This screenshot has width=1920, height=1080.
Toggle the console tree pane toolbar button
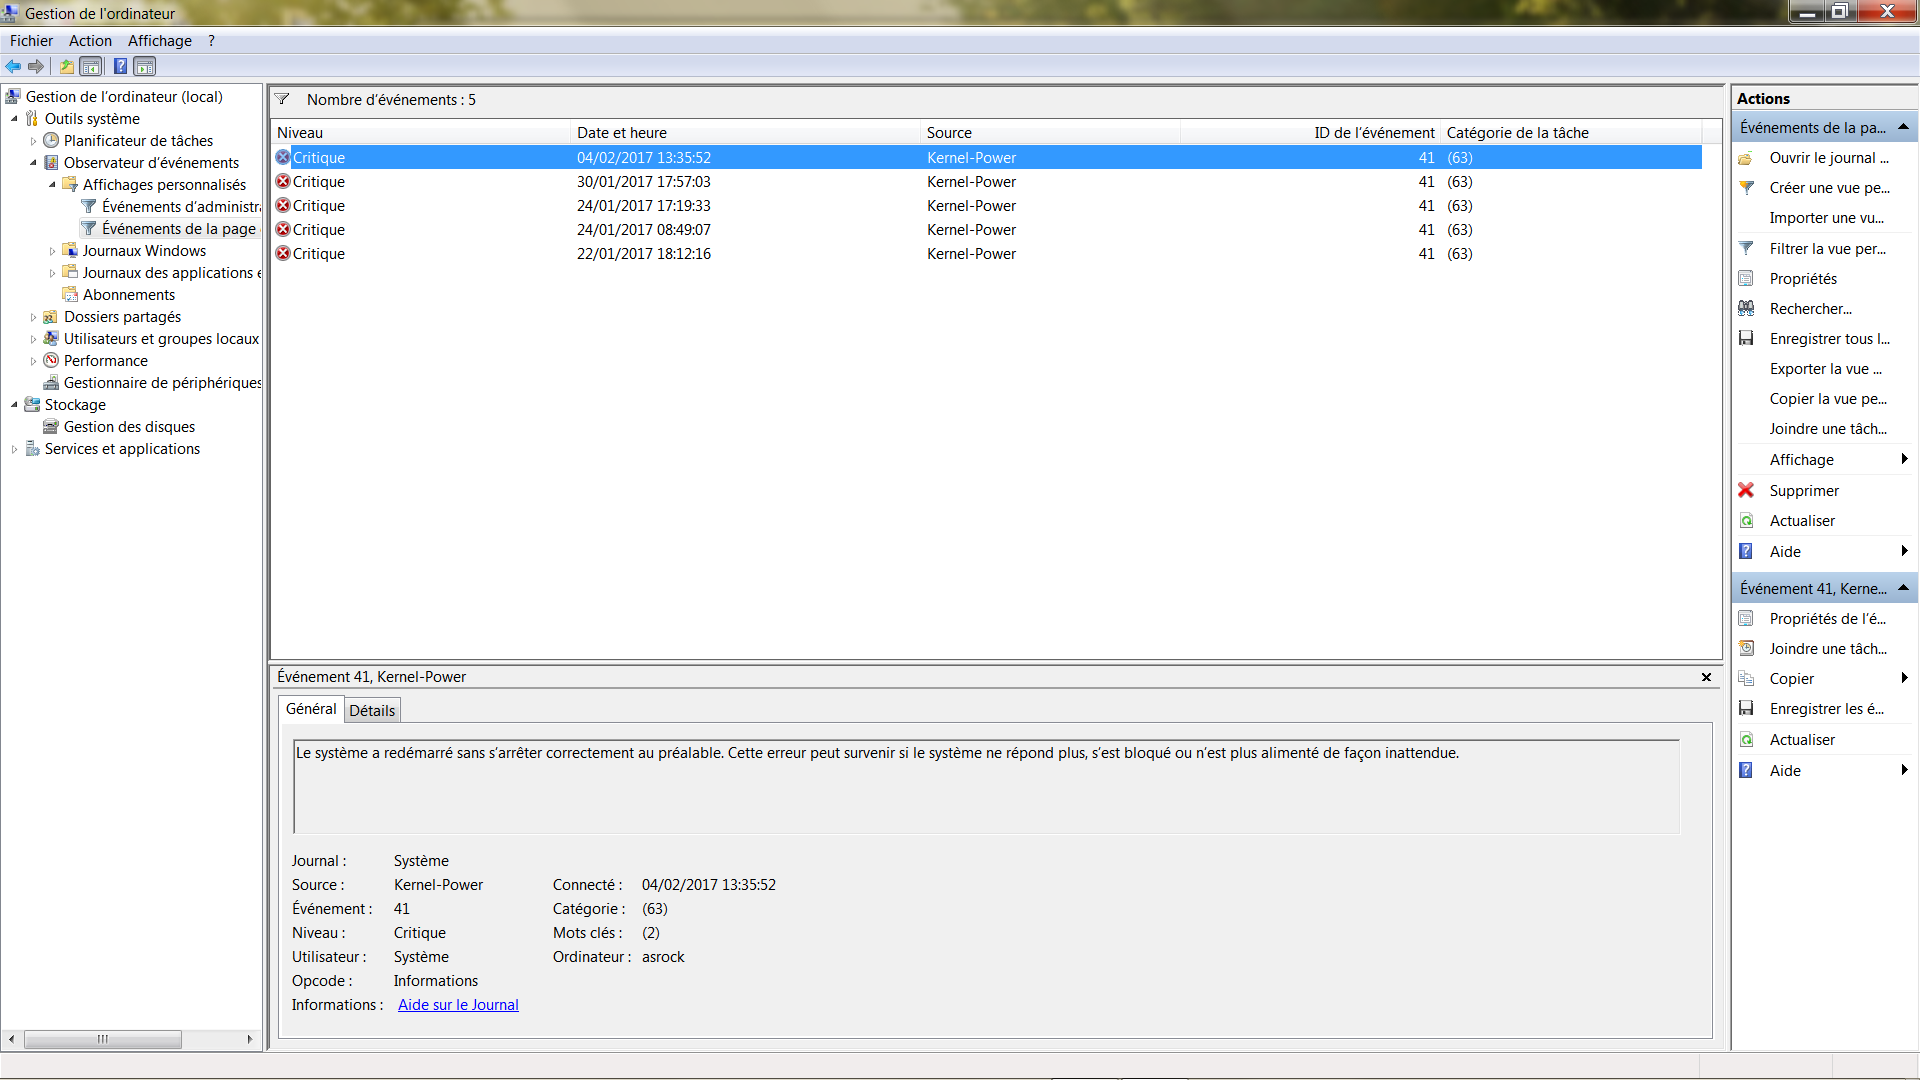(x=91, y=67)
